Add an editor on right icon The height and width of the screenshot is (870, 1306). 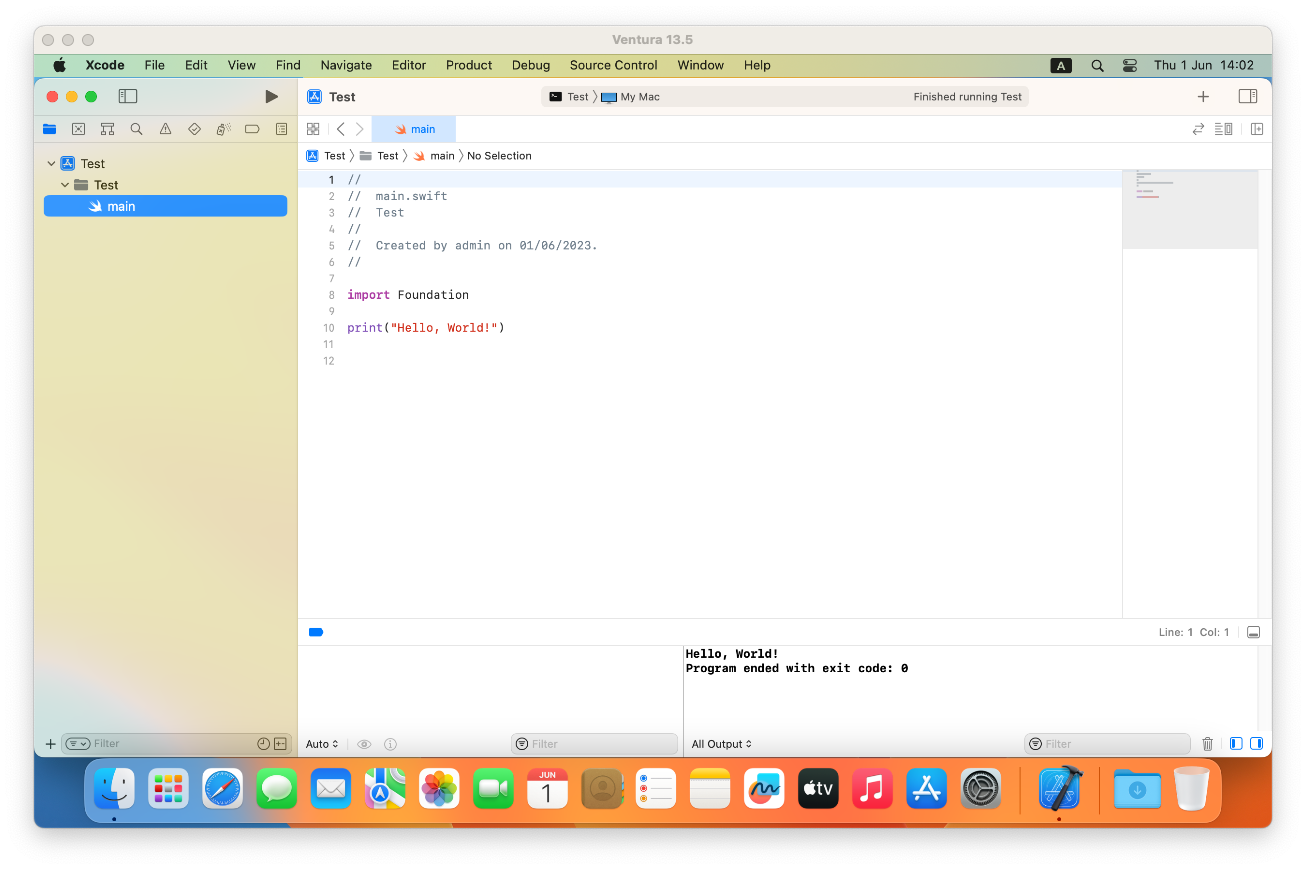point(1257,129)
